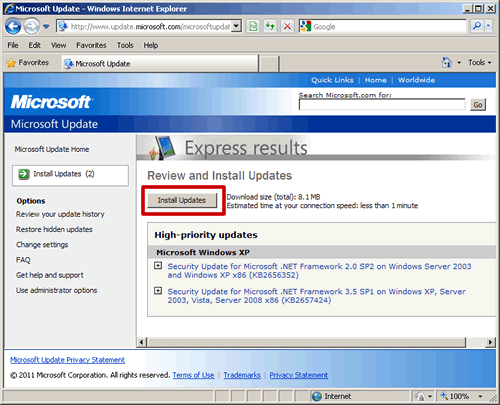Expand the KB2657424 update details
Viewport: 500px width, 405px height.
point(158,291)
